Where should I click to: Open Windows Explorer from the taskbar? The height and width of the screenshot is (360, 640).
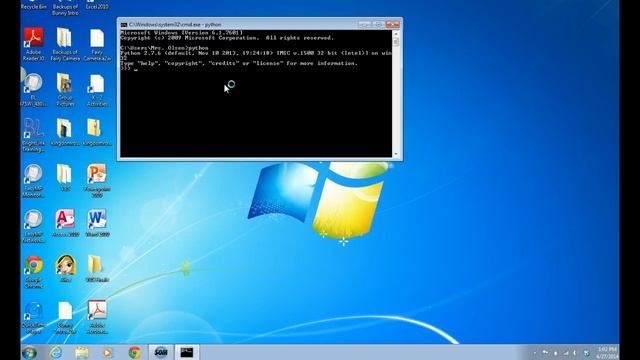tap(82, 352)
